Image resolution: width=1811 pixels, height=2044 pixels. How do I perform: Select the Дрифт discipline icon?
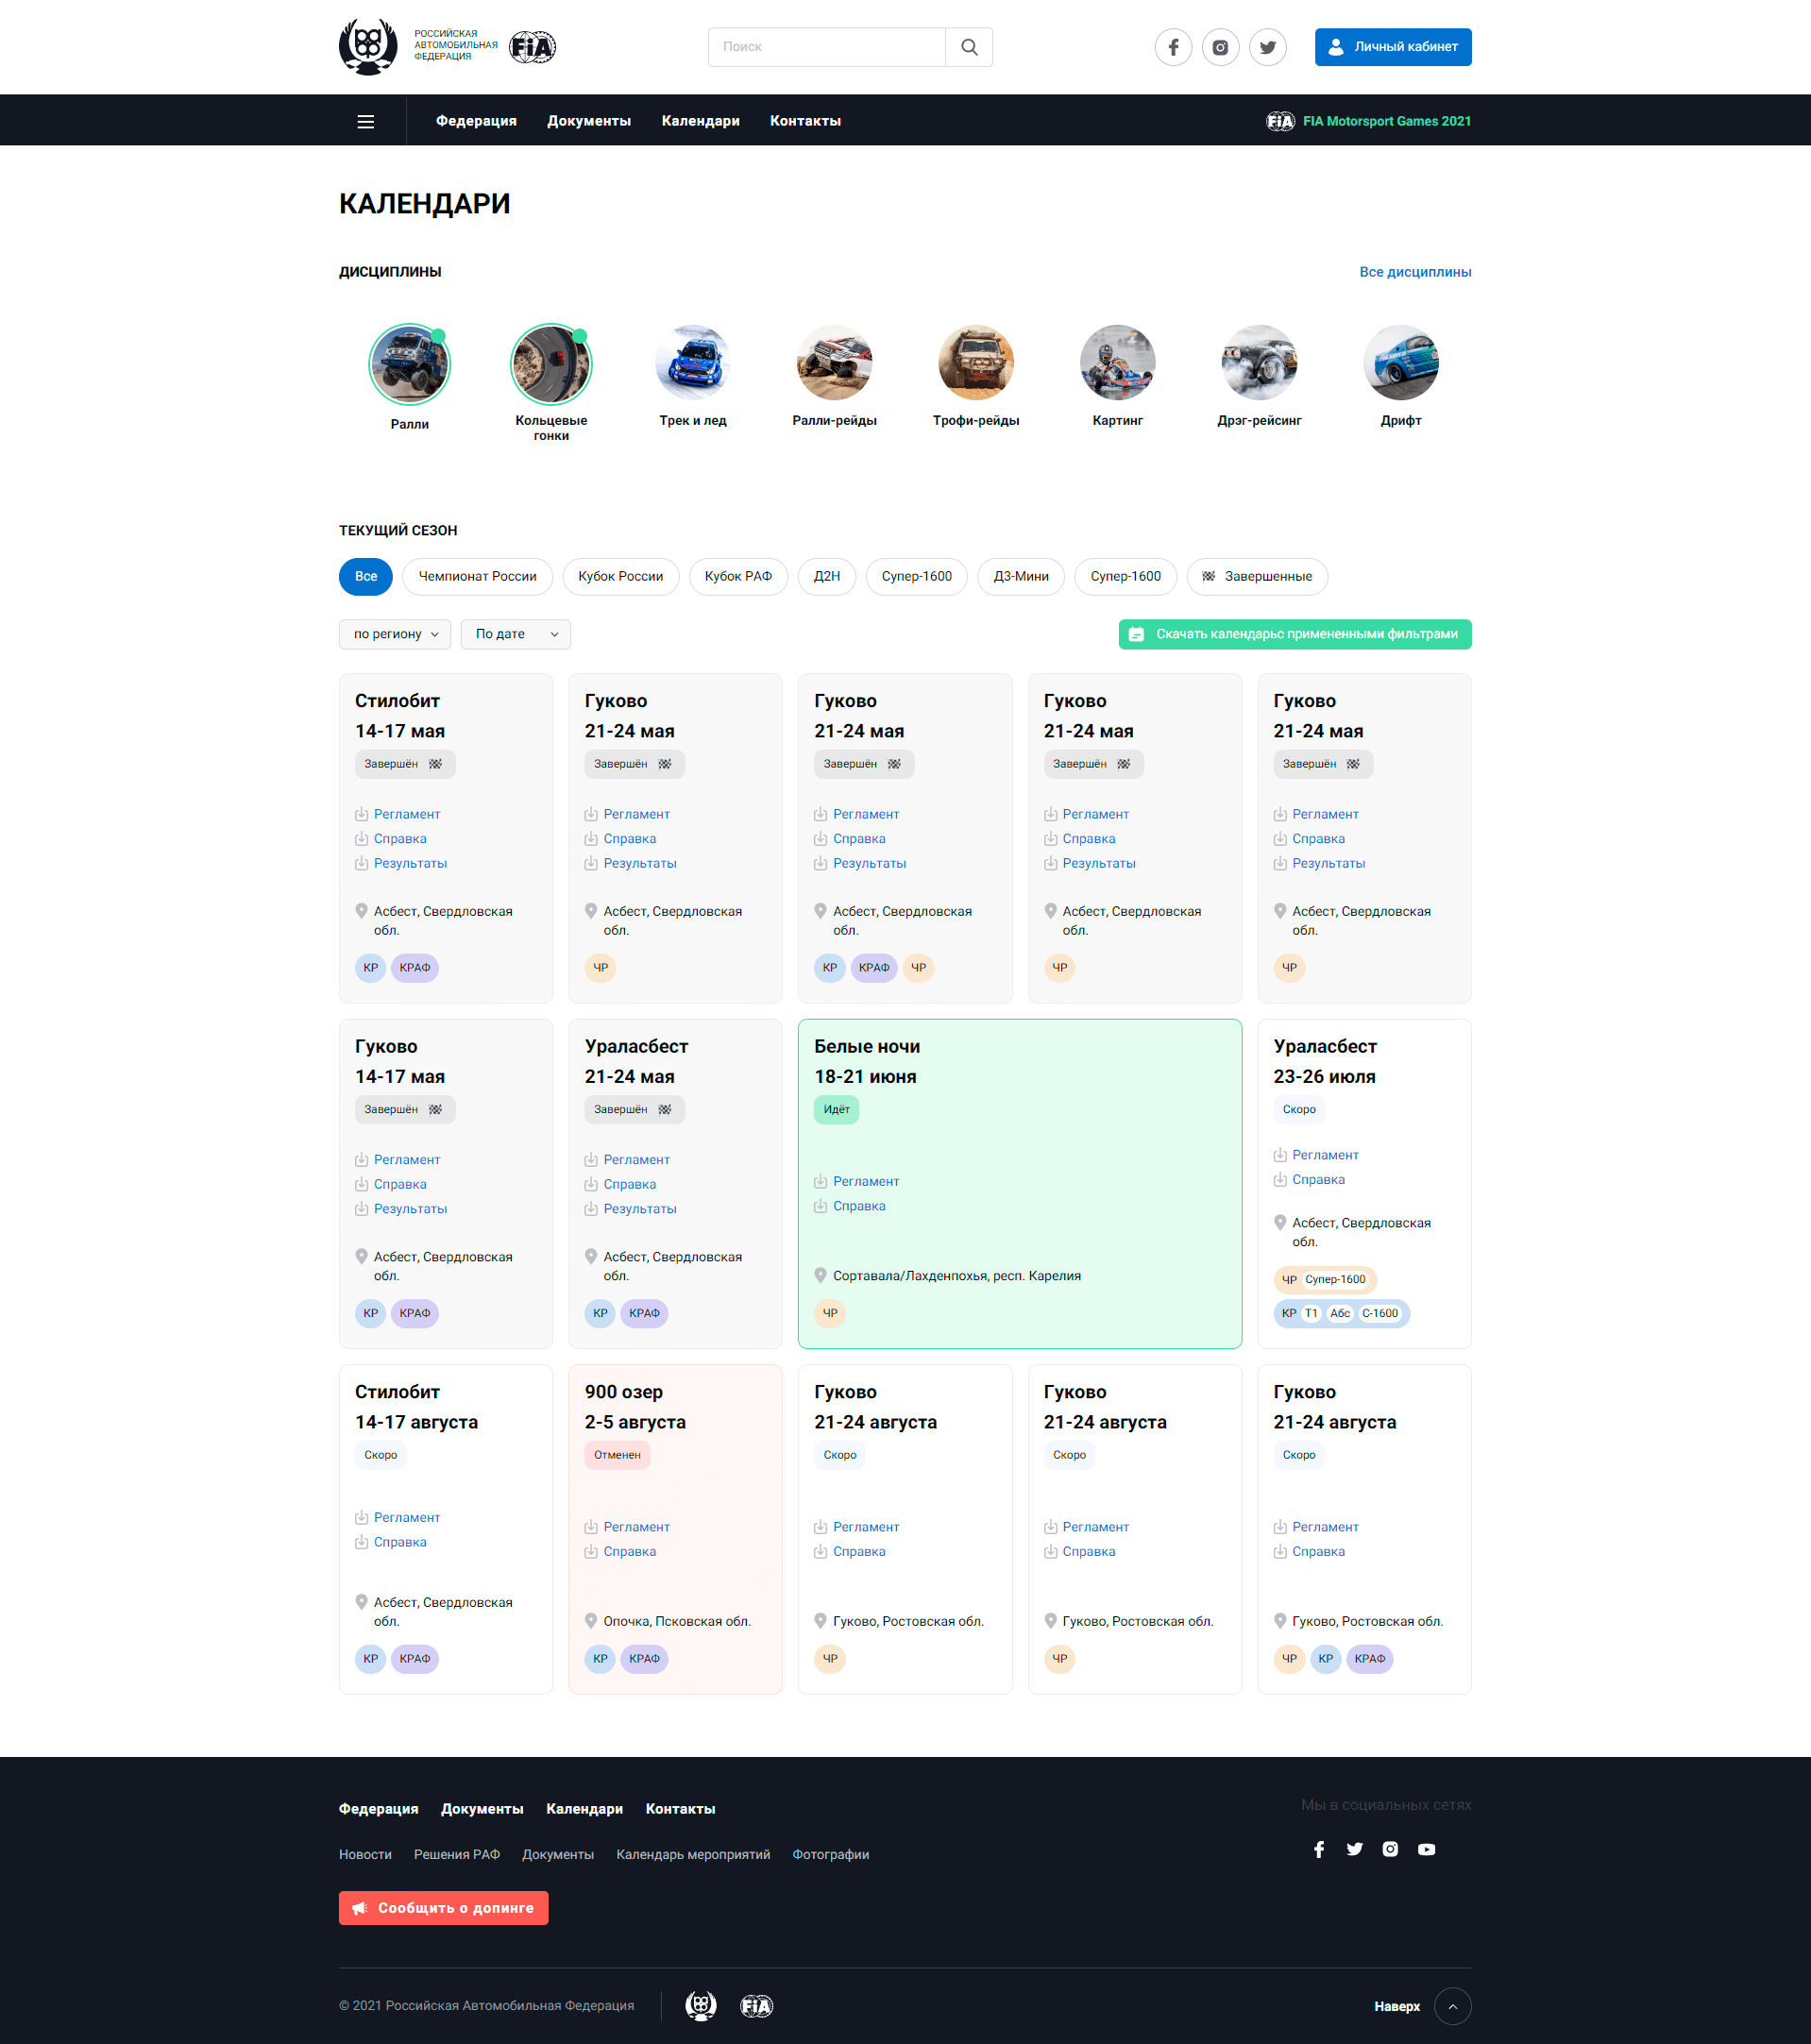pos(1401,363)
